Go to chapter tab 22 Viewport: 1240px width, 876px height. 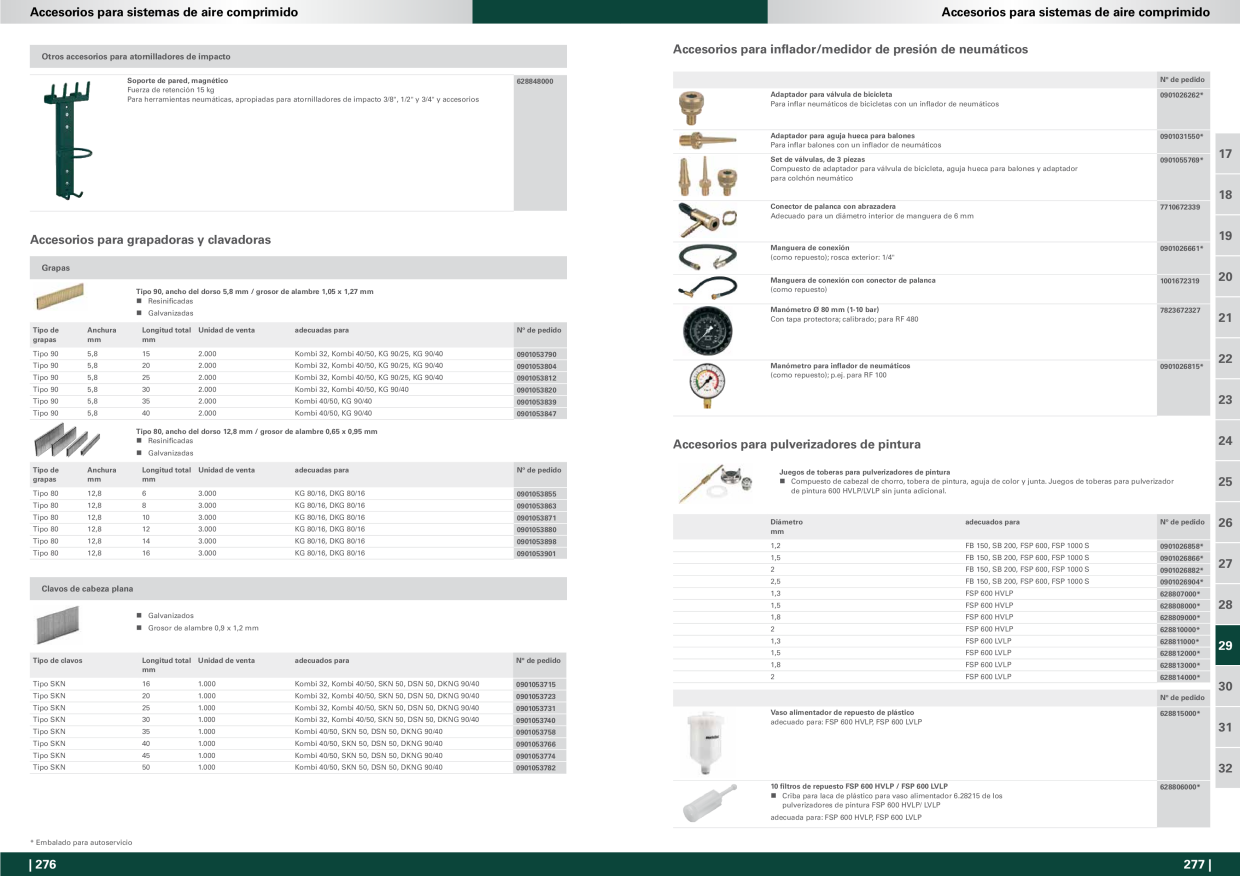pos(1225,359)
